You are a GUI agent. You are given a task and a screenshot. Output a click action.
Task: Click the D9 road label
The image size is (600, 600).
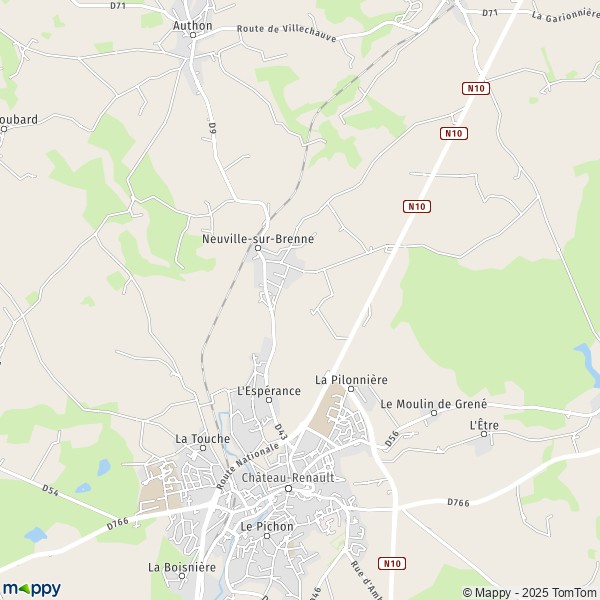click(x=213, y=128)
